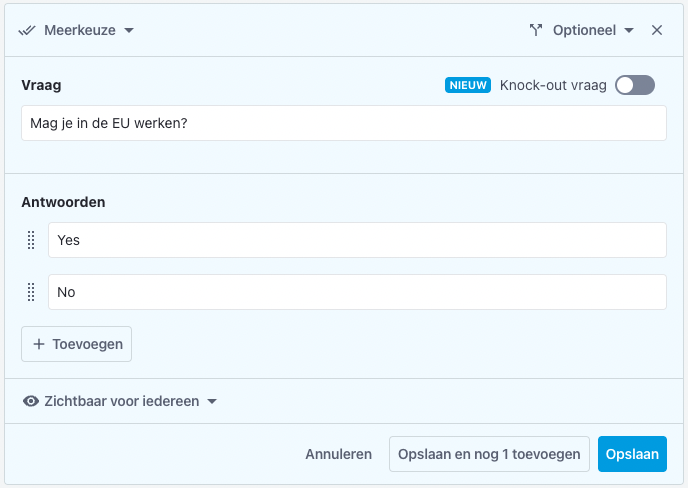Grab the drag handle for the Yes answer
The width and height of the screenshot is (688, 488).
tap(31, 240)
